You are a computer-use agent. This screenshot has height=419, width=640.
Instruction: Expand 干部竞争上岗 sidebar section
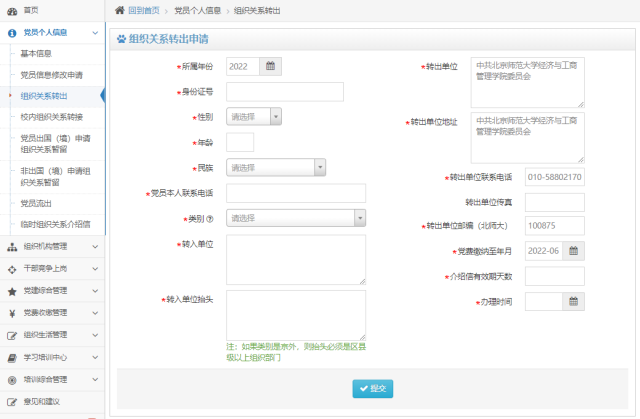point(95,269)
